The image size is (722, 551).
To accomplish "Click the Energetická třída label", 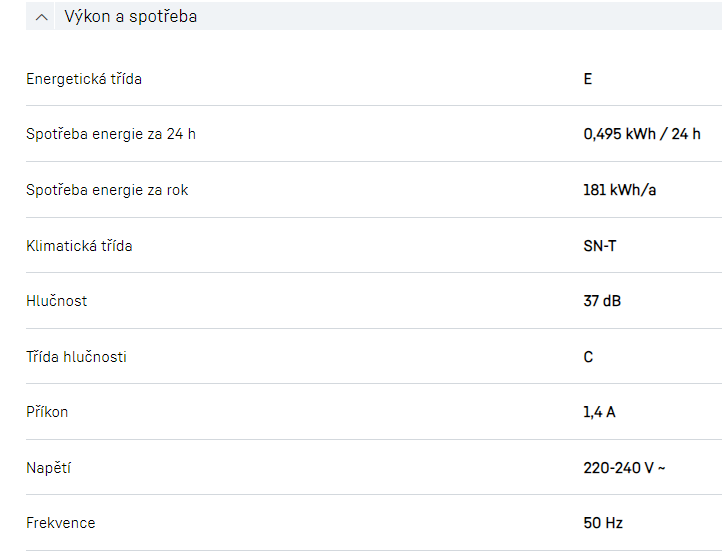I will tap(84, 78).
